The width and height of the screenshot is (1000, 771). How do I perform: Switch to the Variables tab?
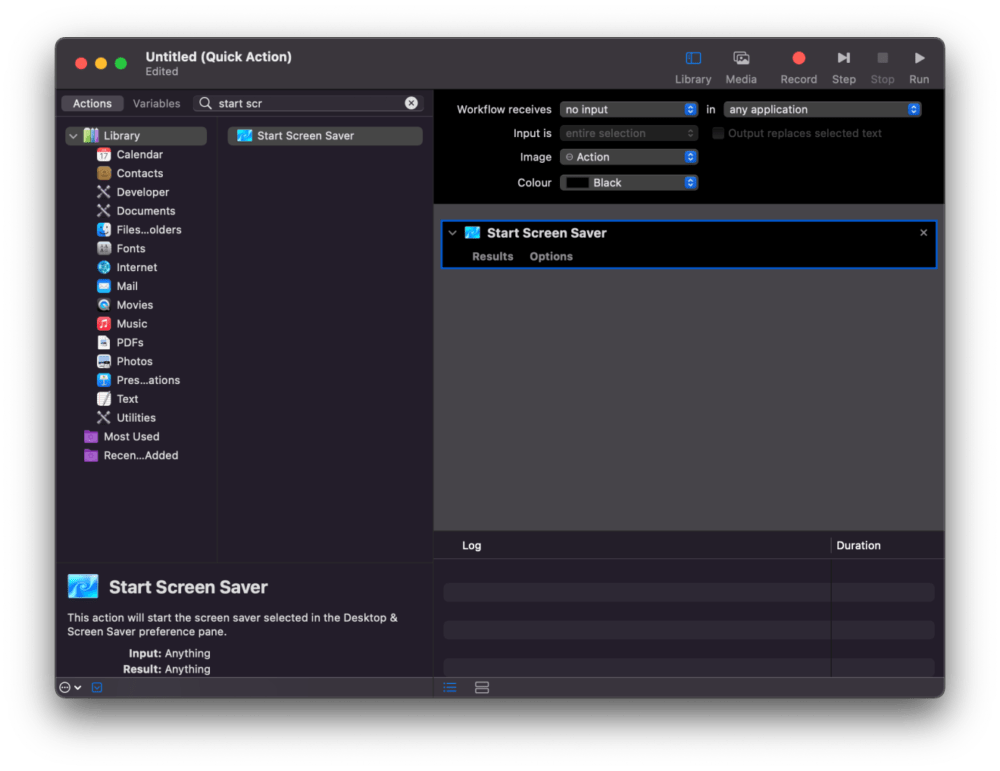tap(156, 103)
